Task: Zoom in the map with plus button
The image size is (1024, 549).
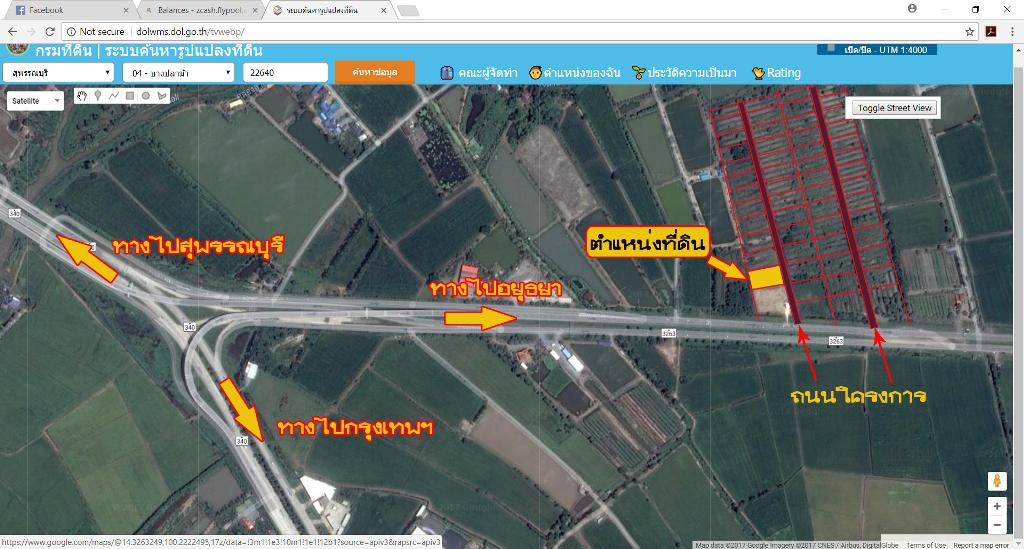Action: (x=997, y=506)
